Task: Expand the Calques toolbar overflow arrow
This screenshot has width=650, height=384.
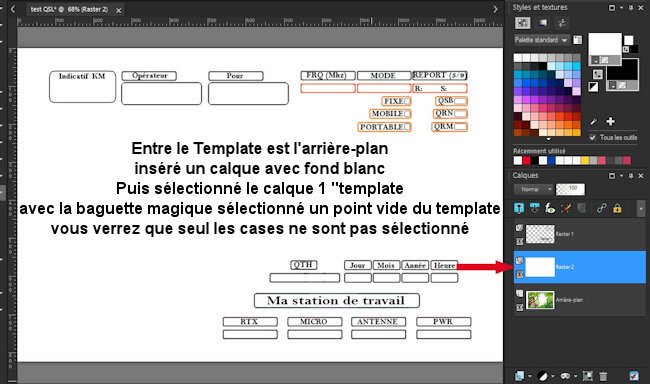Action: pos(641,209)
